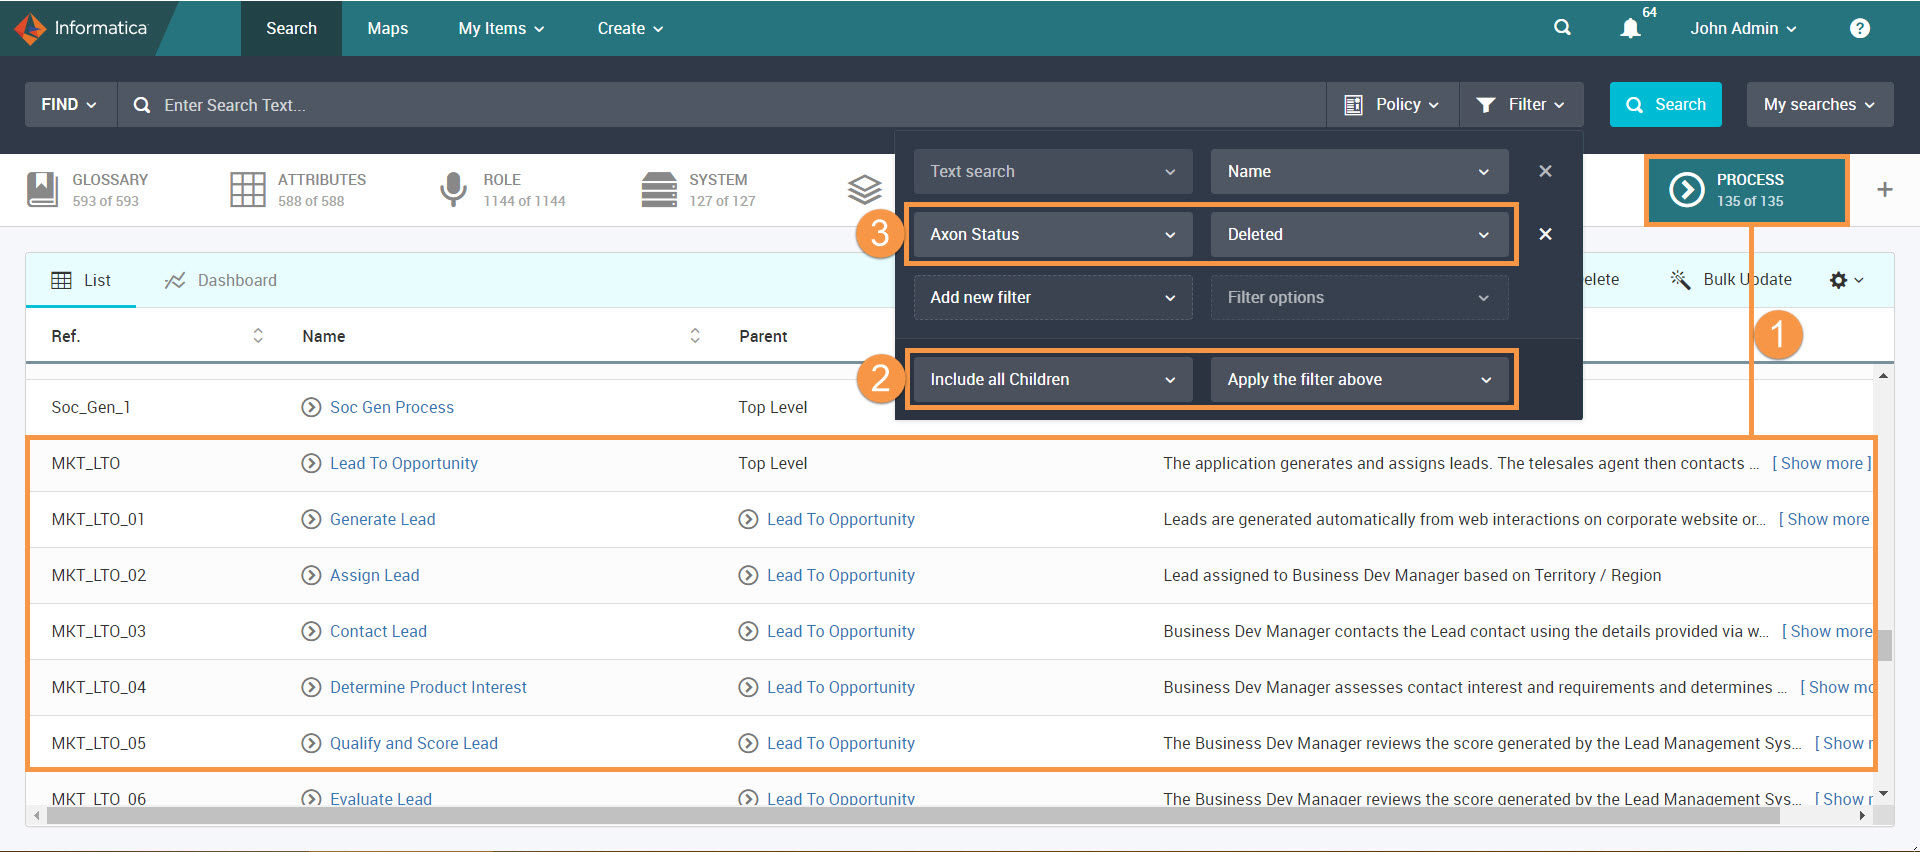Open the Maps nav tab
This screenshot has width=1920, height=852.
click(x=387, y=28)
